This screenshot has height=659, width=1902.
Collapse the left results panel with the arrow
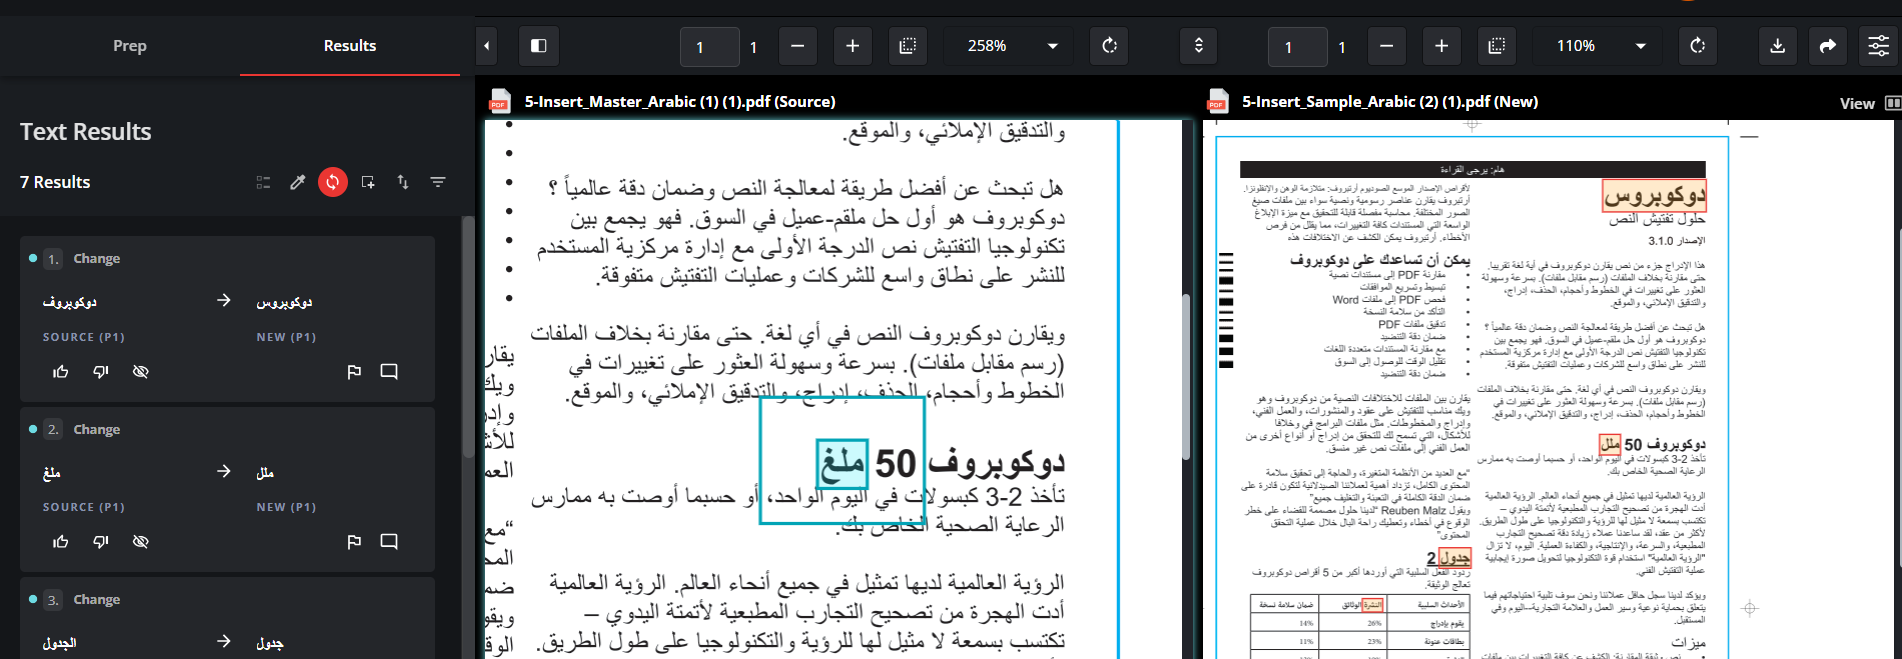(487, 46)
